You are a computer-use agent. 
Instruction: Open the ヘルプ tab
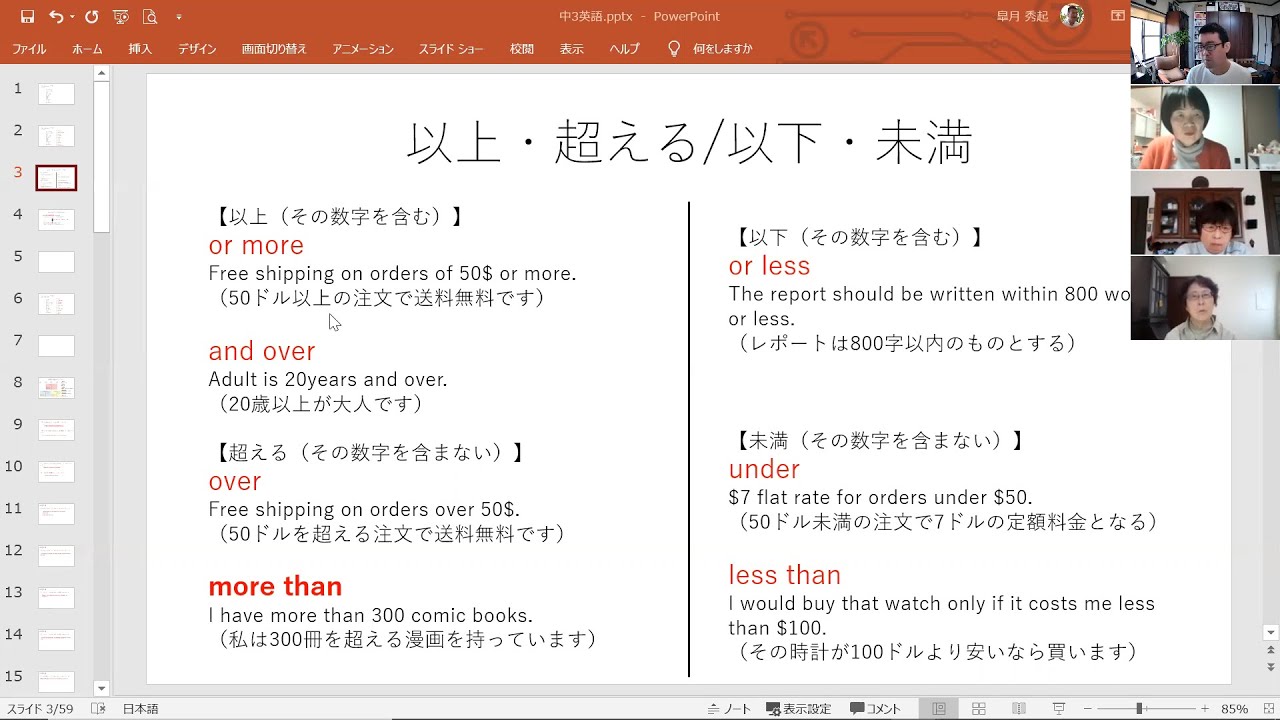[x=625, y=49]
